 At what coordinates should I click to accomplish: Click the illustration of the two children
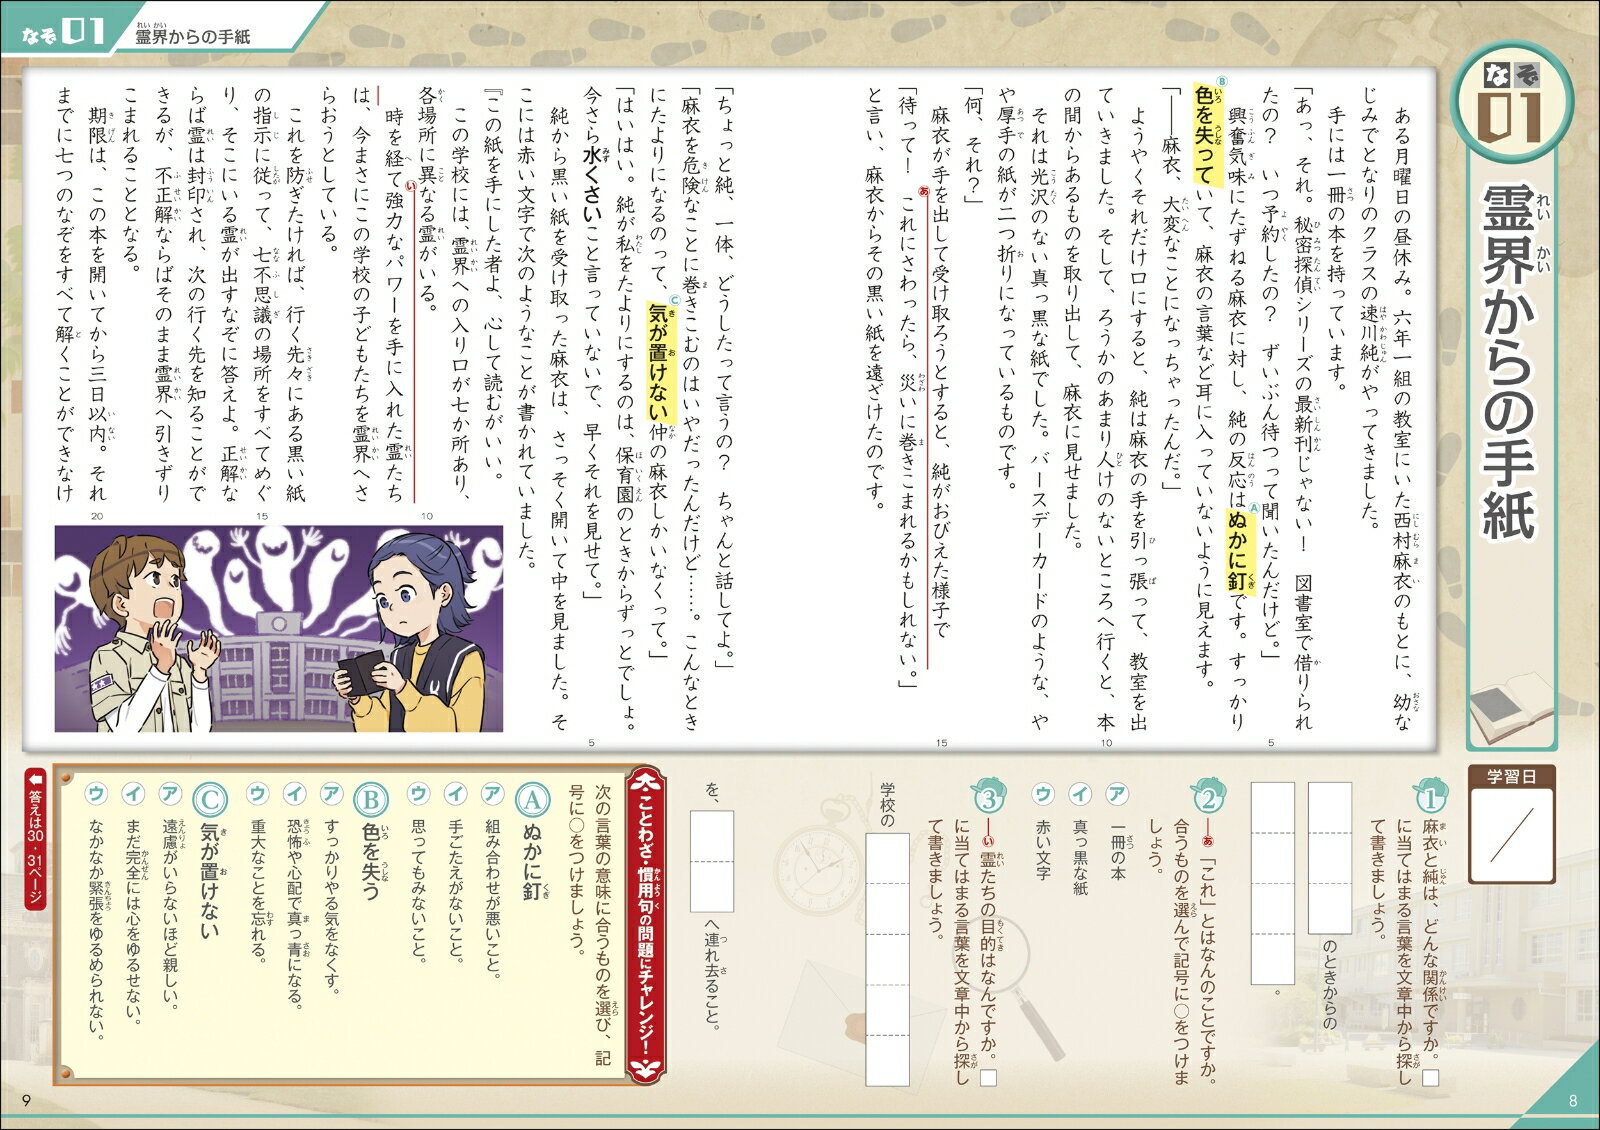point(279,629)
